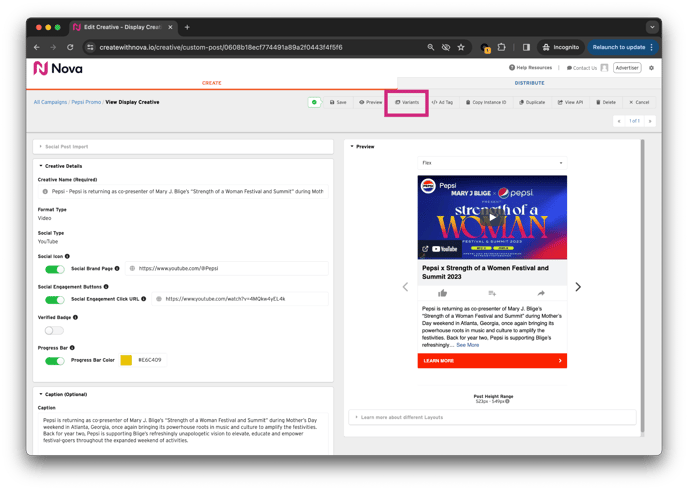The height and width of the screenshot is (490, 688).
Task: Switch to the CREATE tab
Action: click(211, 83)
